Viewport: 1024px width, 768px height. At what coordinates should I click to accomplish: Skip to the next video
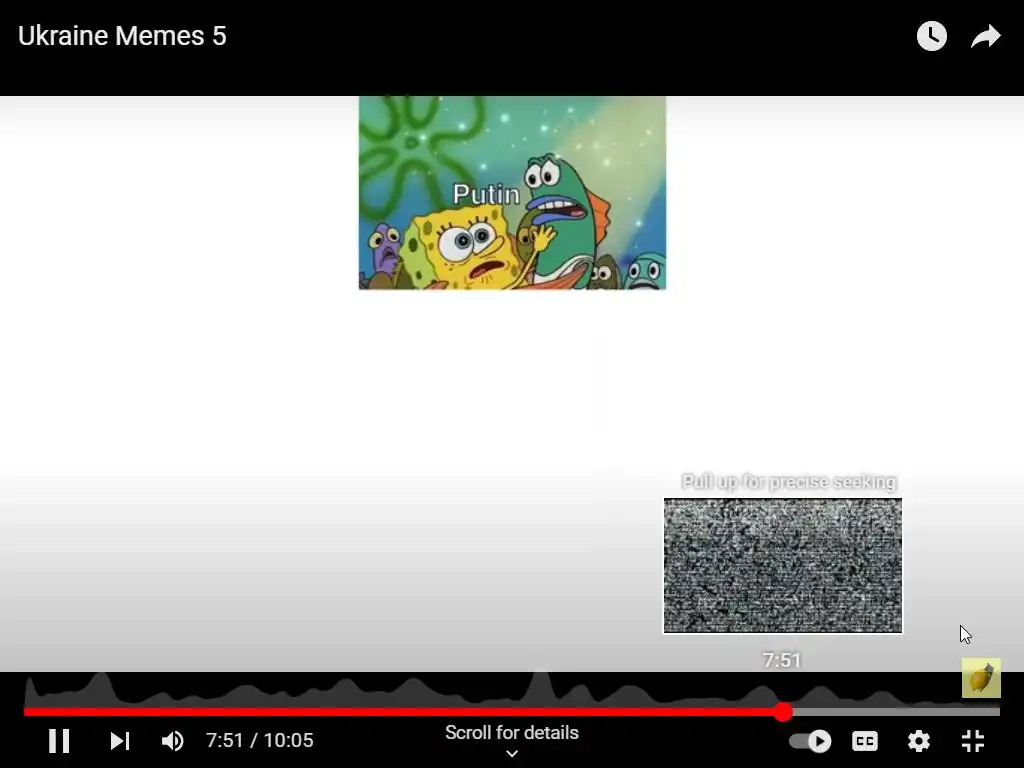[x=120, y=741]
